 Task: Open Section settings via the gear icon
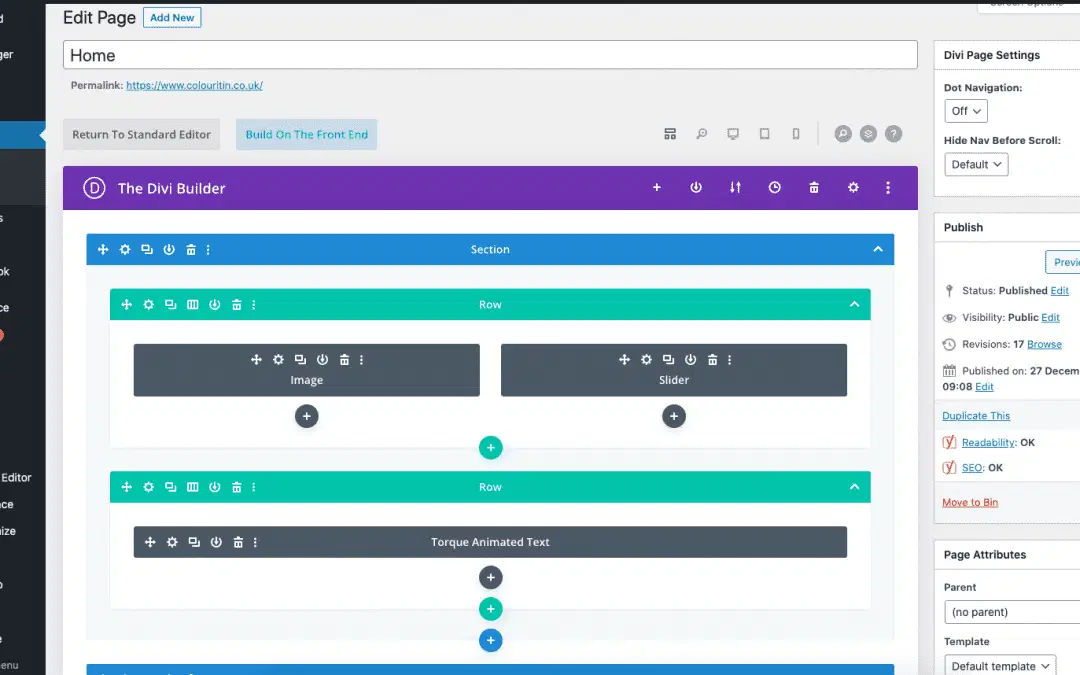(125, 249)
